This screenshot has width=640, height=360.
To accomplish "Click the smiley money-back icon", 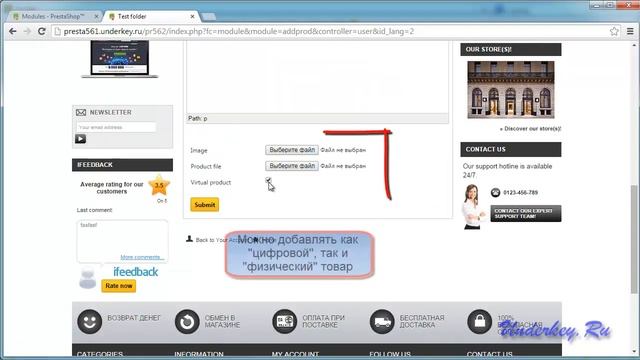I will [x=89, y=322].
